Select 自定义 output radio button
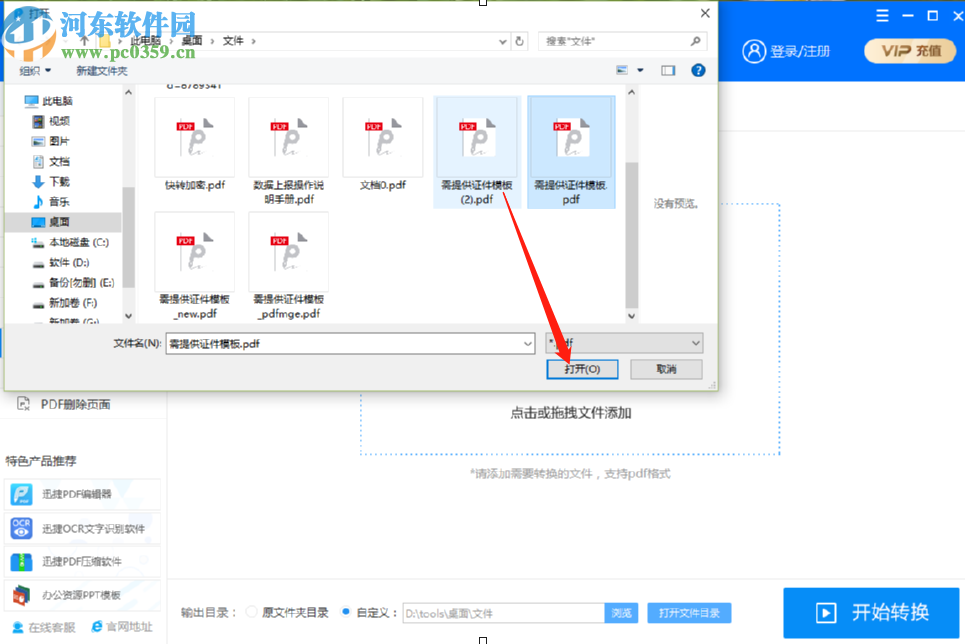965x644 pixels. click(x=346, y=612)
